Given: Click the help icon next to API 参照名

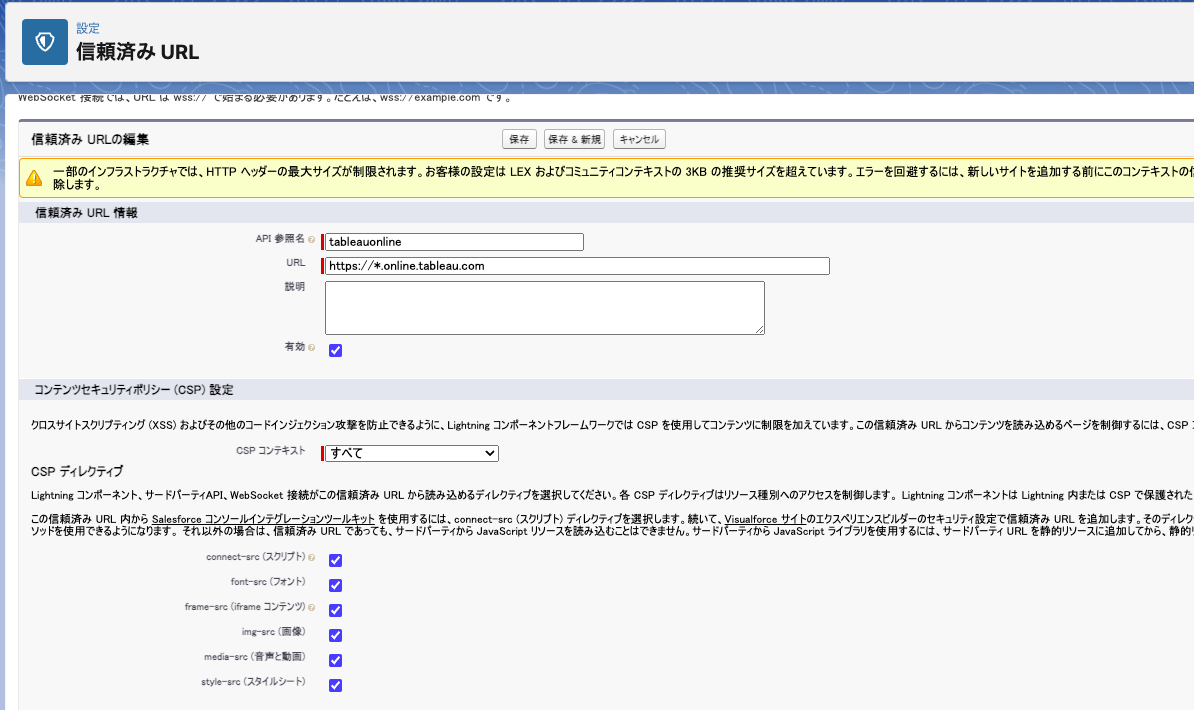Looking at the screenshot, I should click(x=311, y=240).
